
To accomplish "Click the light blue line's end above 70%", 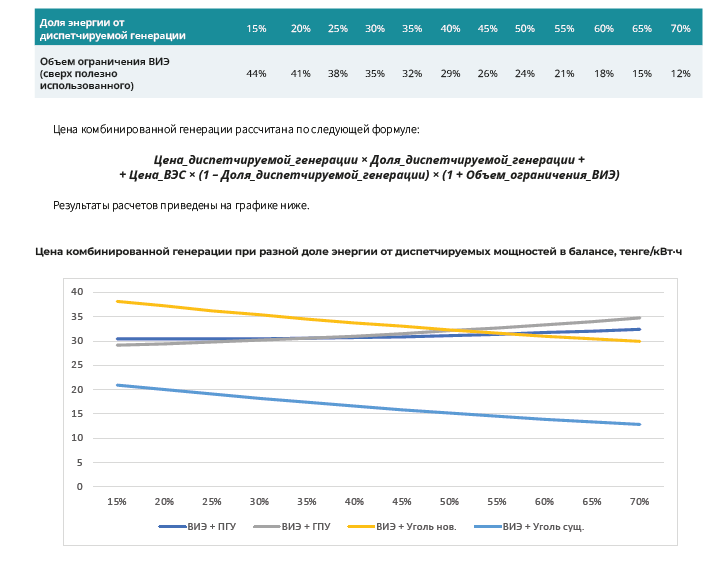I will pos(639,424).
